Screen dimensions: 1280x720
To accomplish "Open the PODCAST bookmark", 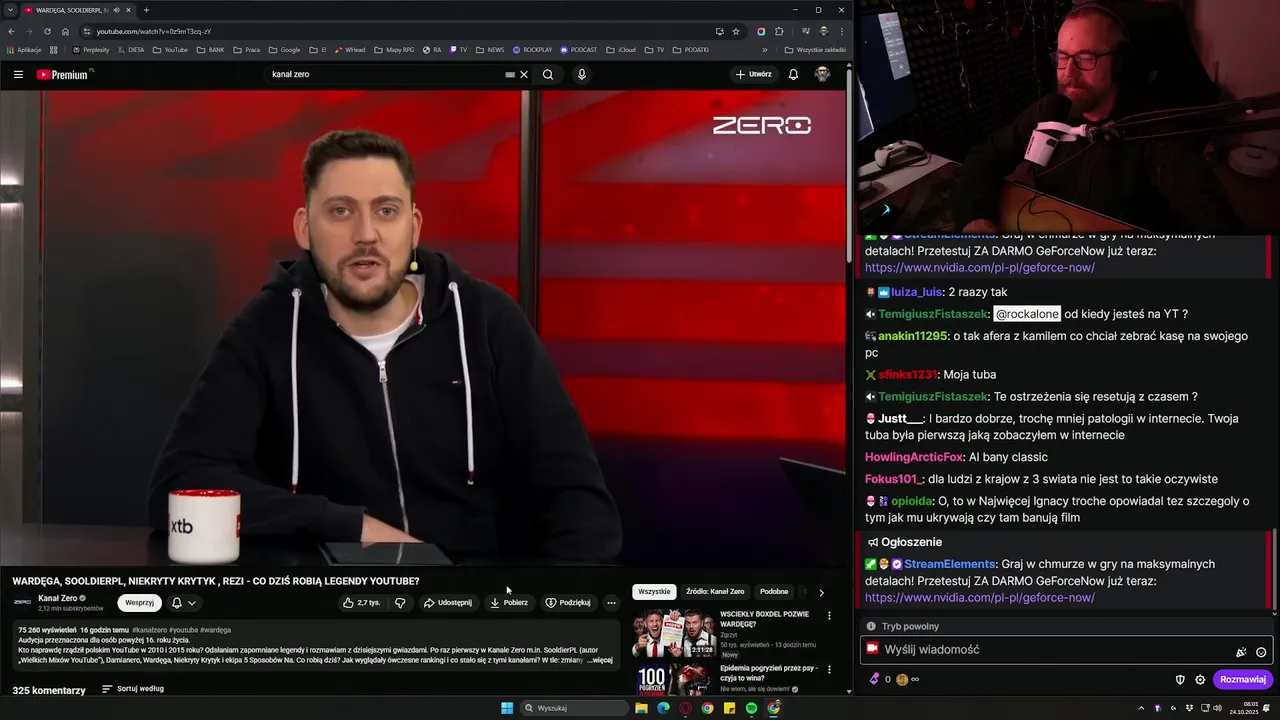I will 579,49.
